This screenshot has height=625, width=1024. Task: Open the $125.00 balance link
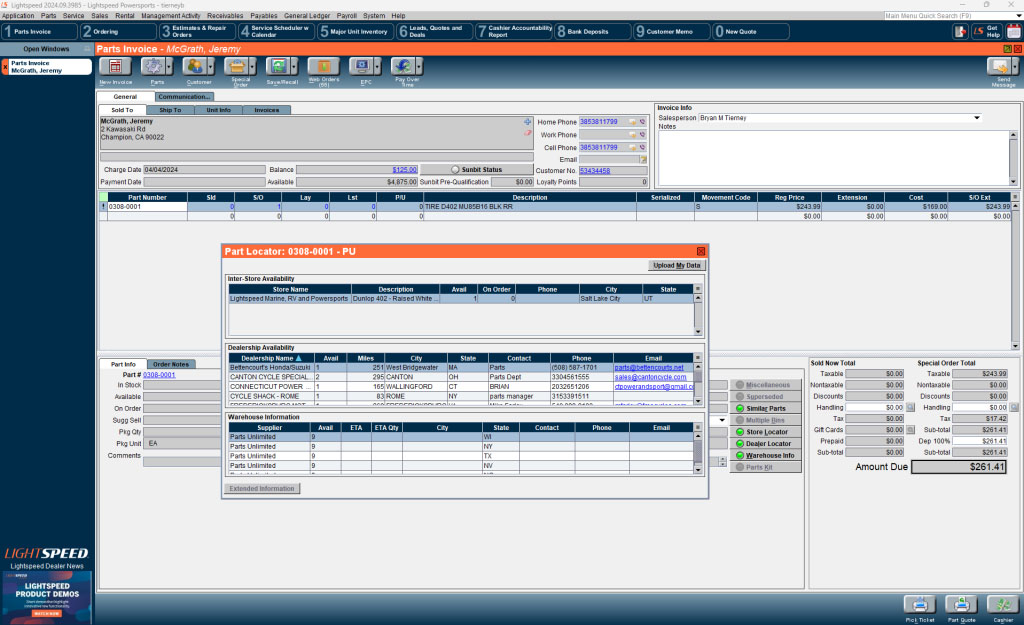click(x=404, y=170)
